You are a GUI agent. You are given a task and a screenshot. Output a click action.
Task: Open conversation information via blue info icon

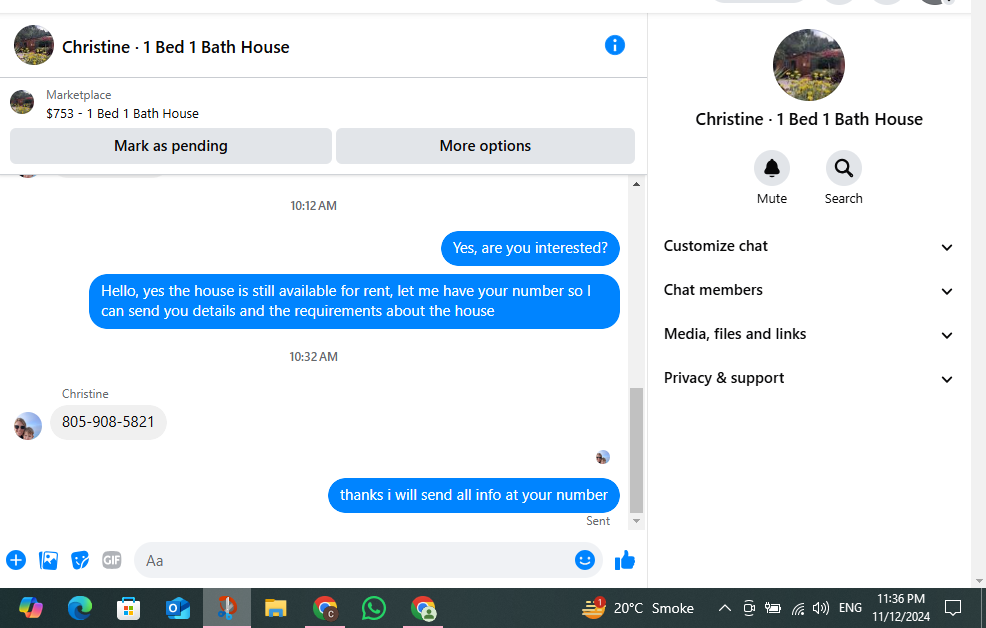click(x=614, y=45)
